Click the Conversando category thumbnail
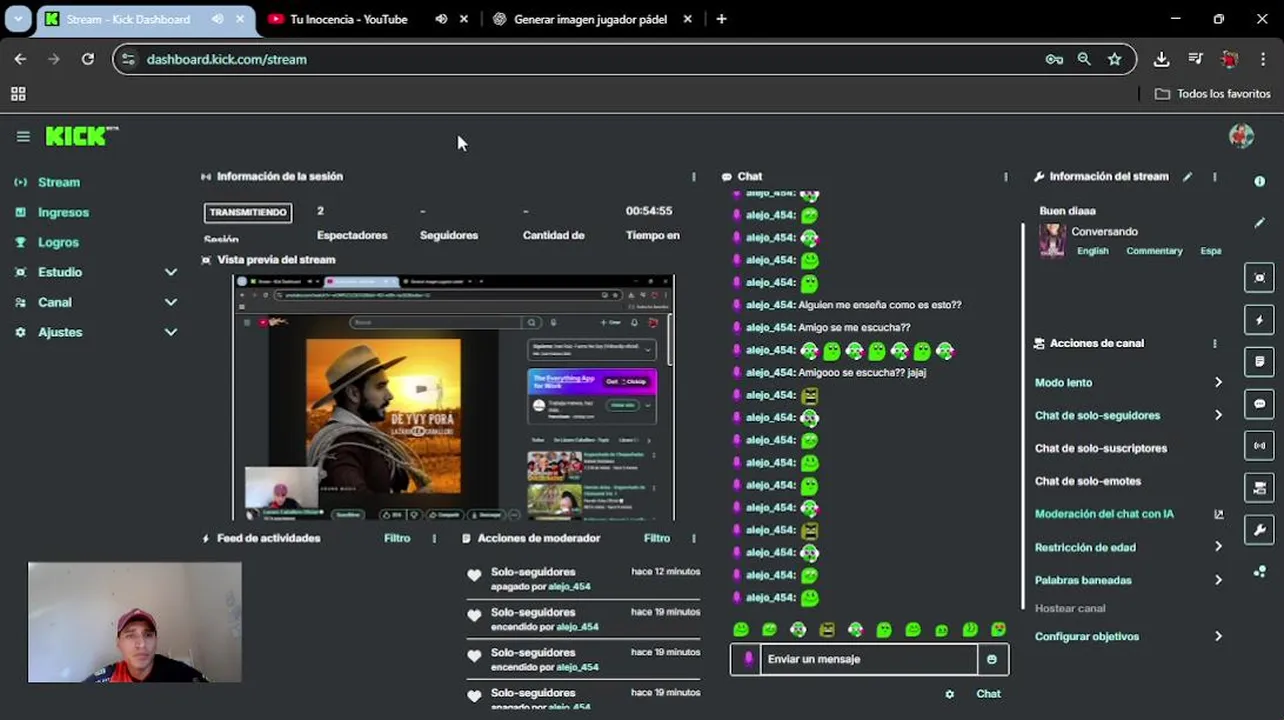Screen dimensions: 1284x720 pos(1052,240)
